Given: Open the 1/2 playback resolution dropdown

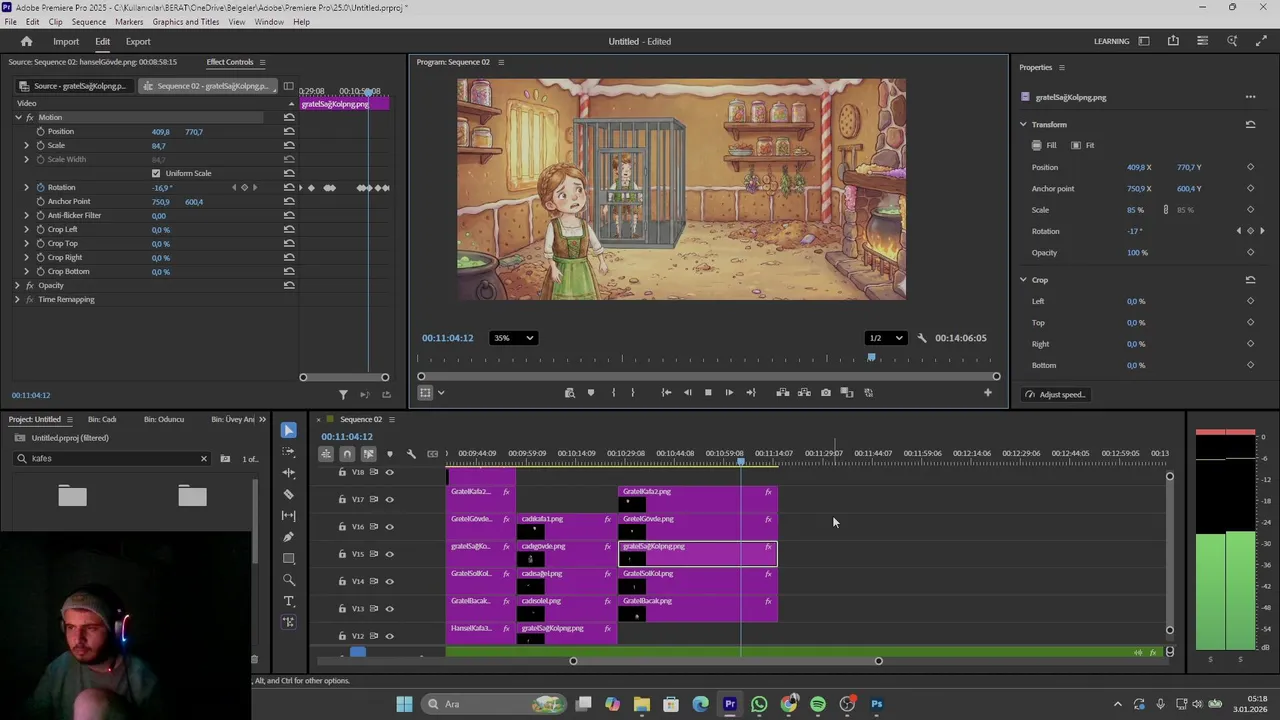Looking at the screenshot, I should pos(885,338).
